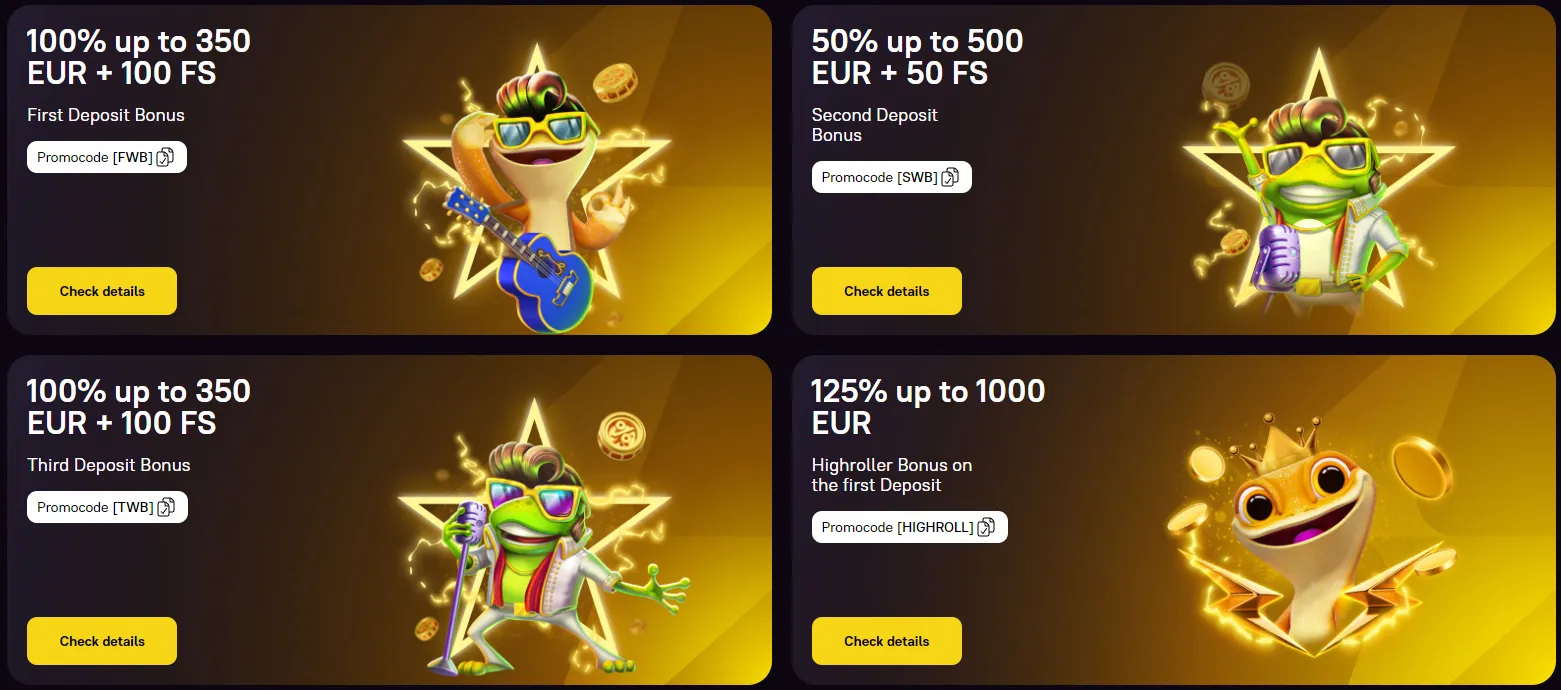Copy the HIGHROLL promocode using its copy icon
1561x690 pixels.
(x=988, y=527)
